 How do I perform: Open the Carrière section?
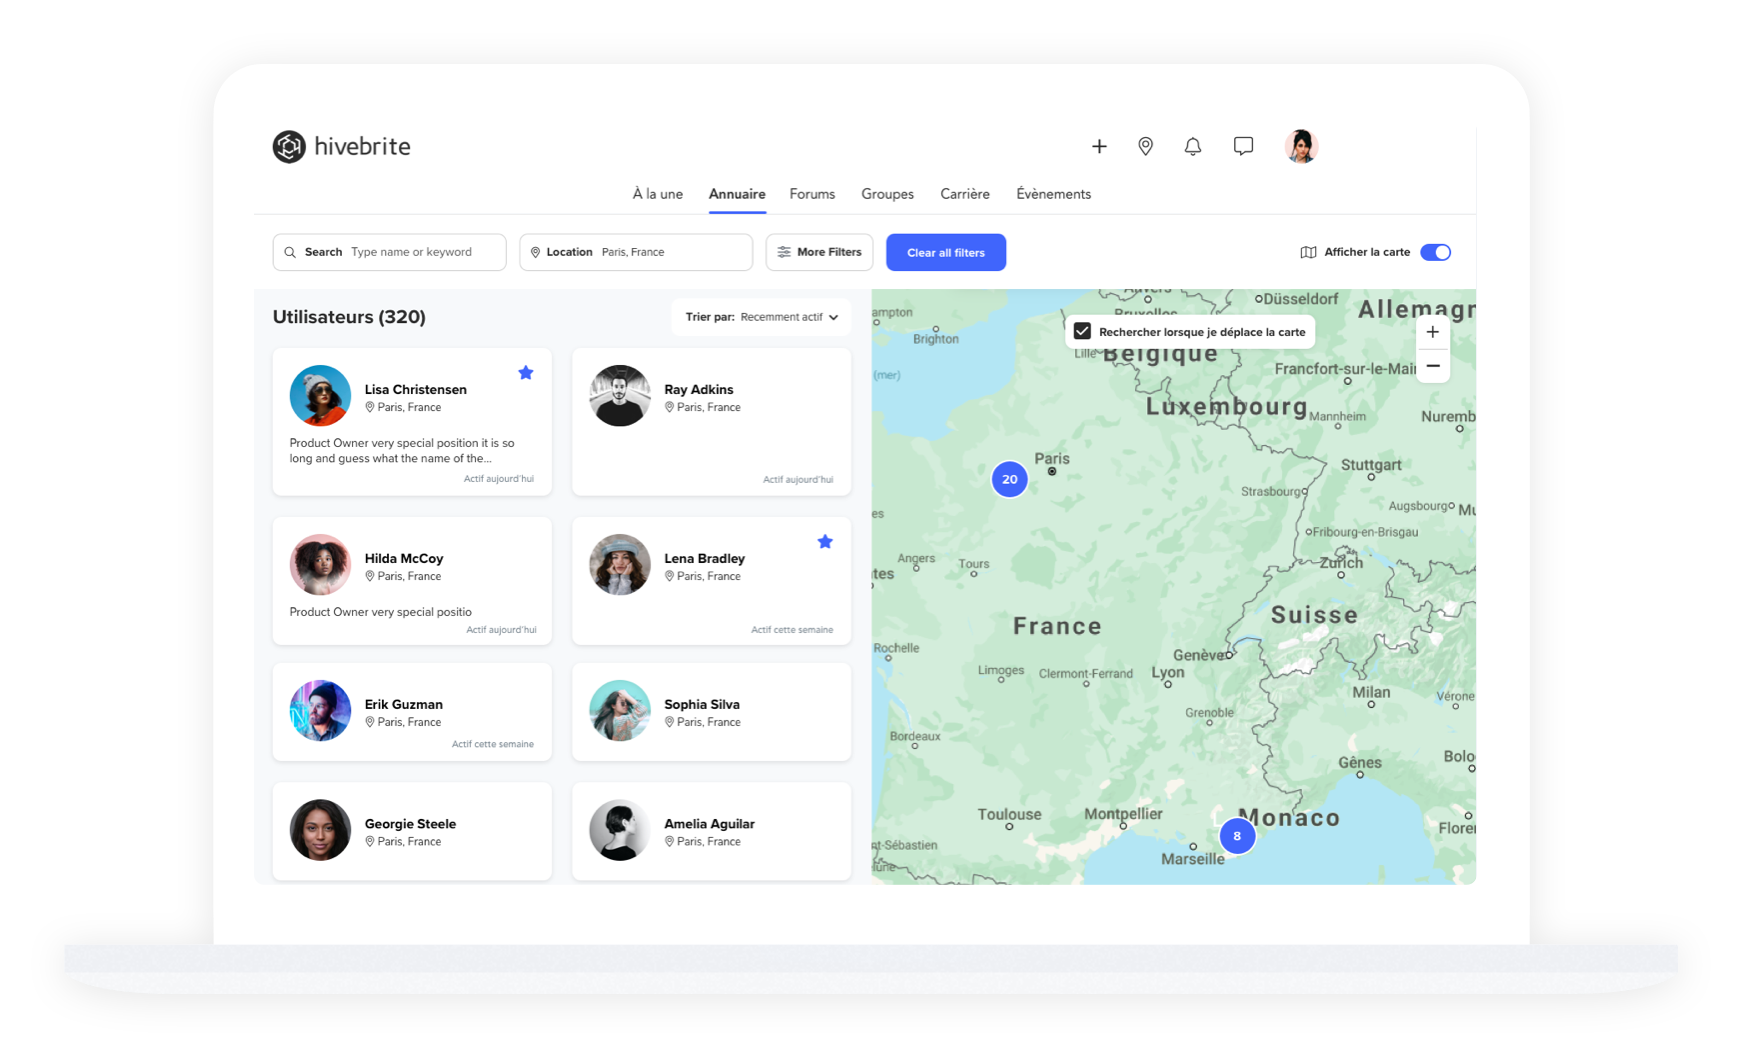click(x=964, y=194)
